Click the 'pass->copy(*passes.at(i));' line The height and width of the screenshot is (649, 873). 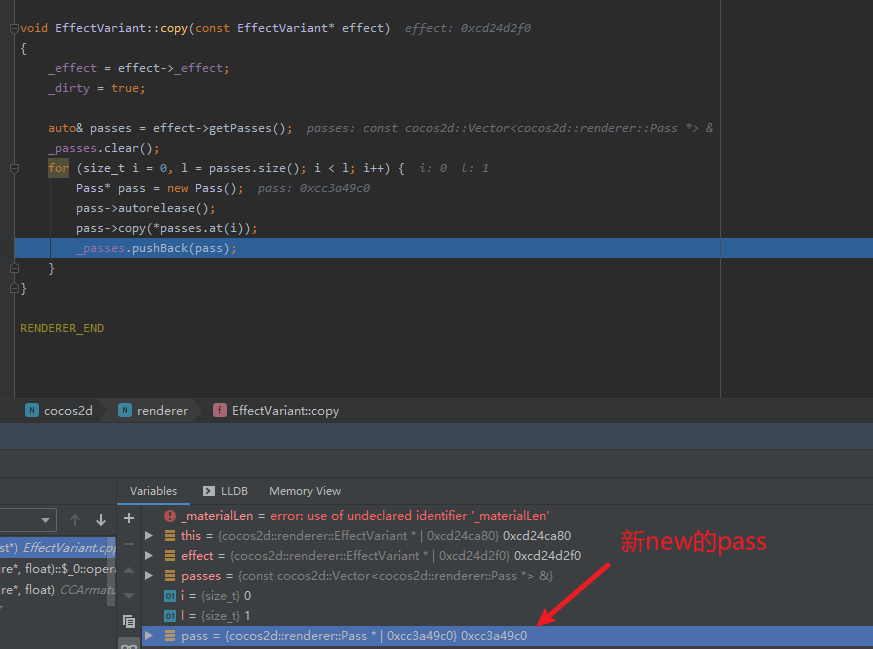[166, 228]
